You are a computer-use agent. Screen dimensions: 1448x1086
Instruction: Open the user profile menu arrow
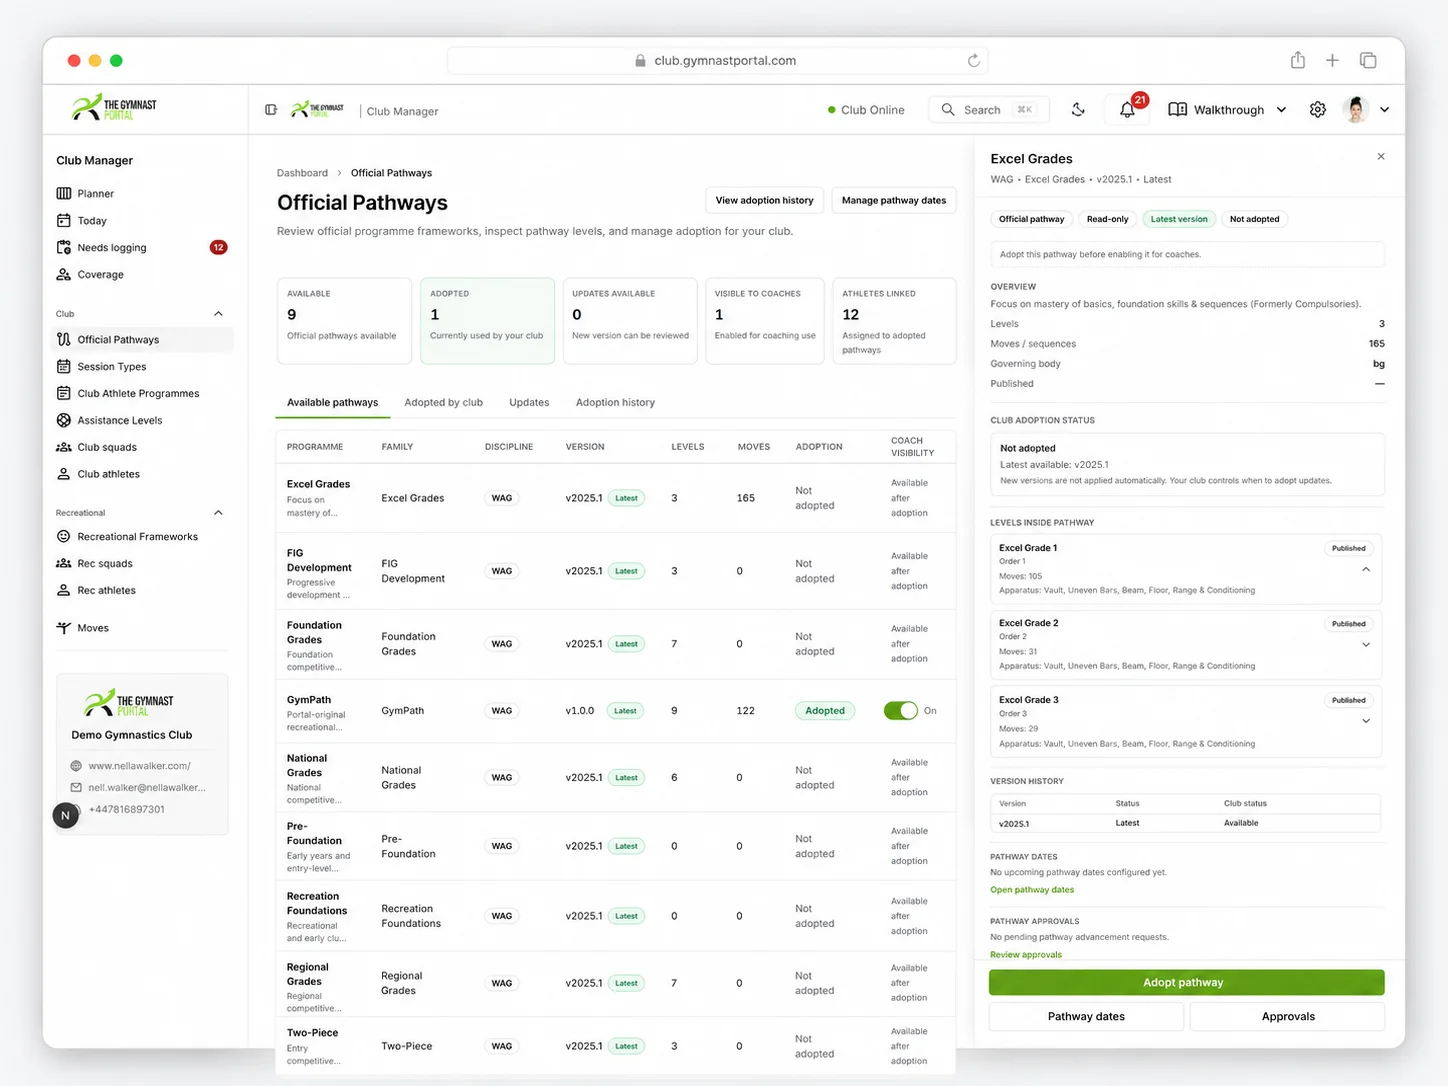pyautogui.click(x=1385, y=110)
